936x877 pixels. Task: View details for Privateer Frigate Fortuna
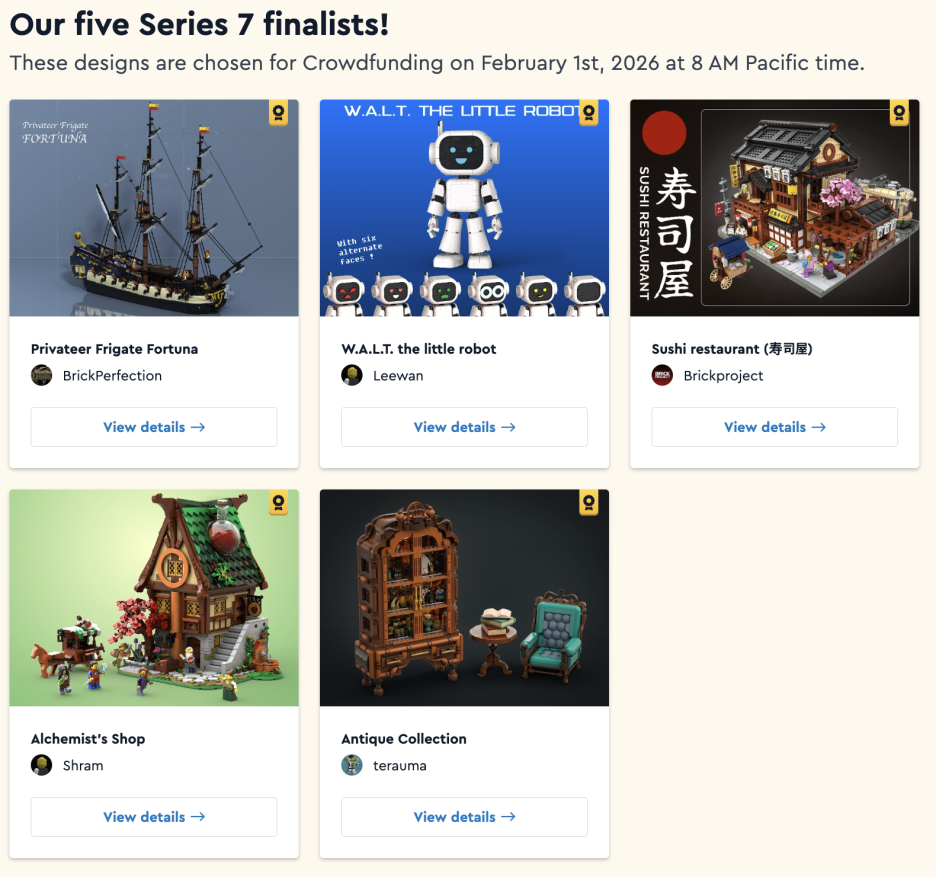pyautogui.click(x=154, y=427)
